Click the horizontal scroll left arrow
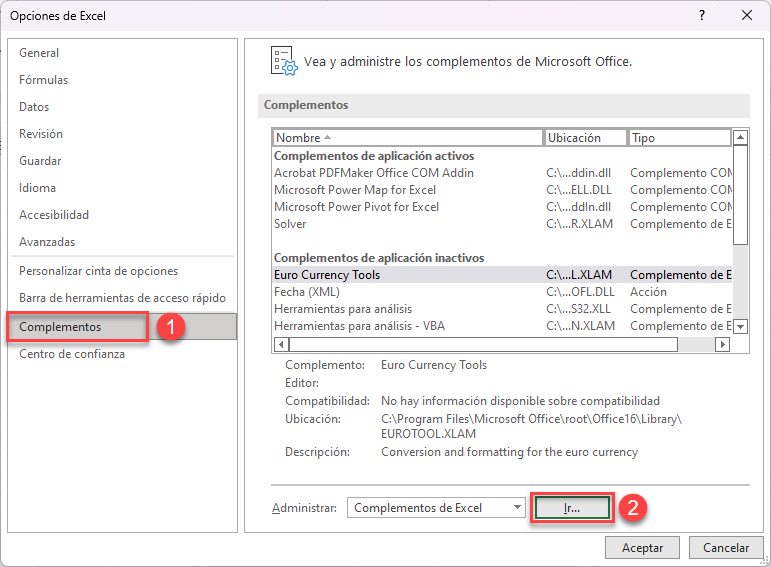771x567 pixels. point(281,344)
